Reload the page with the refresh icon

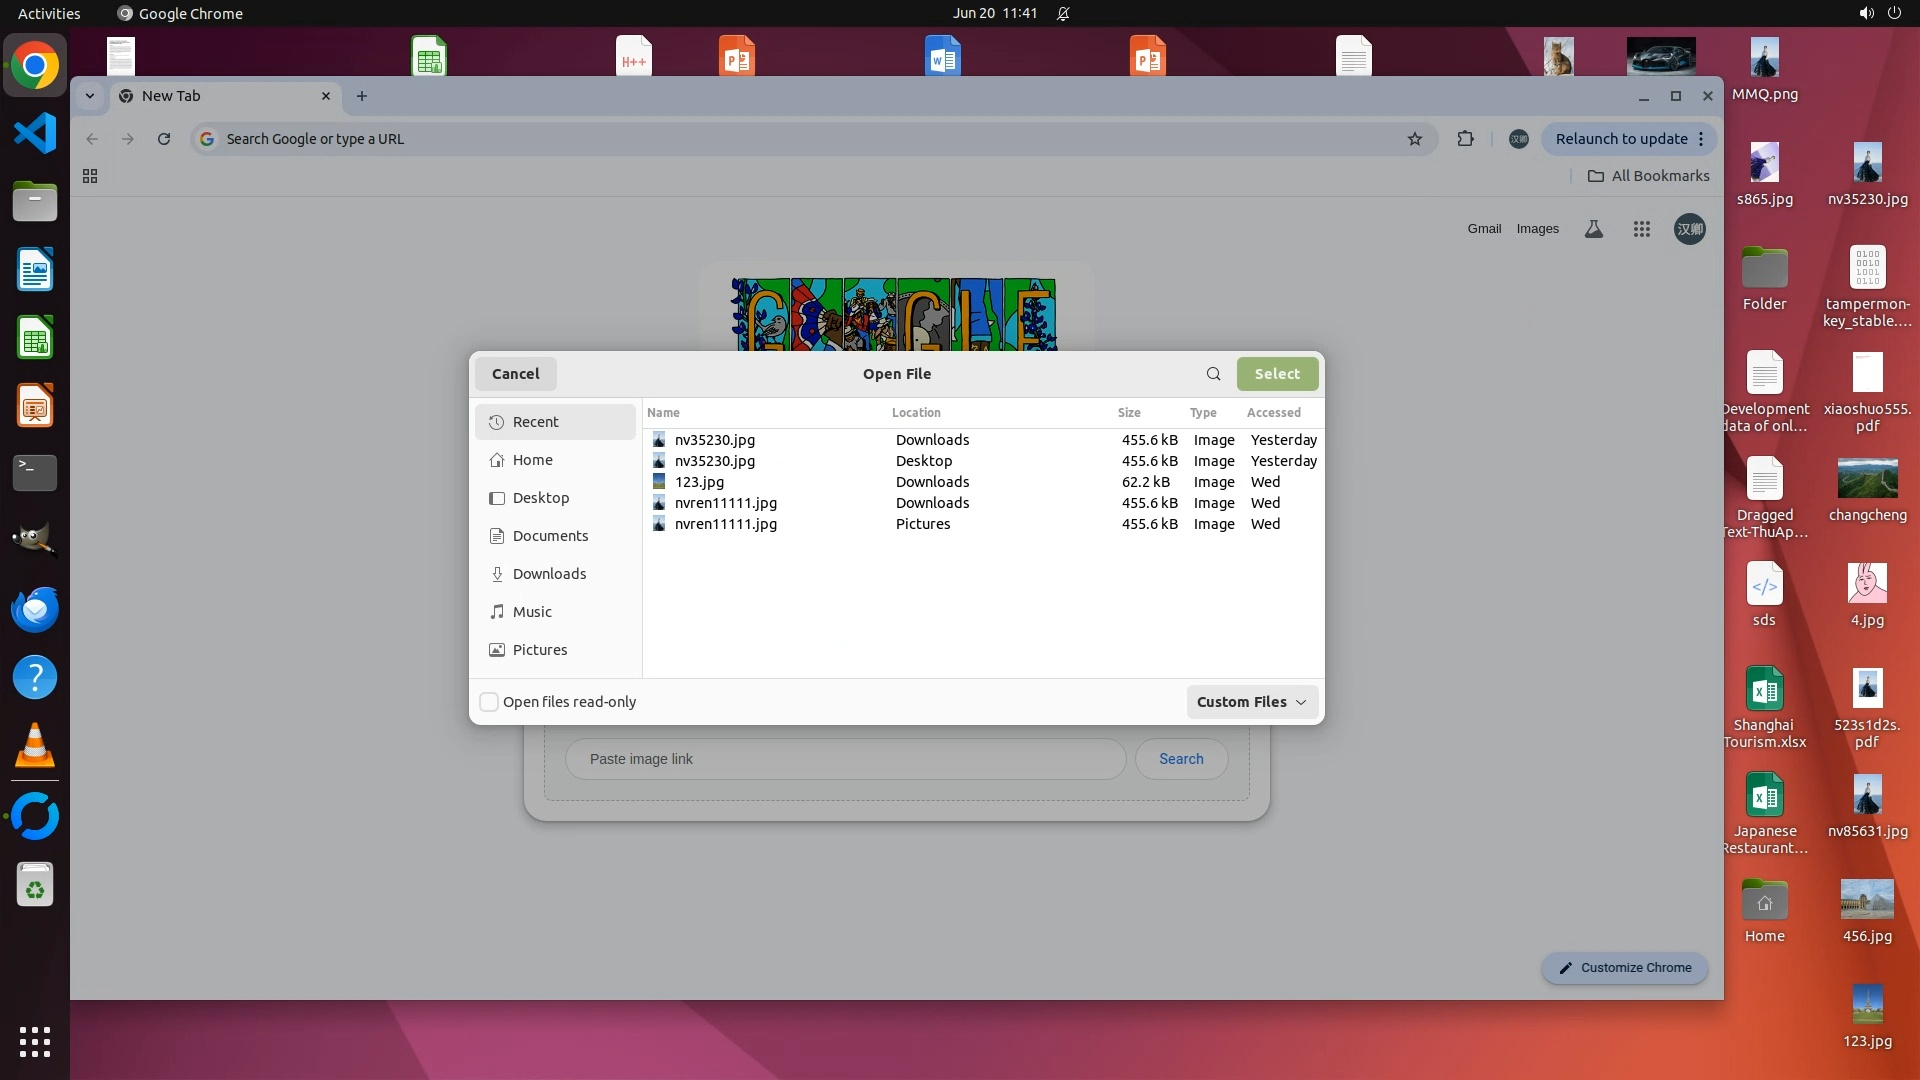[x=164, y=139]
